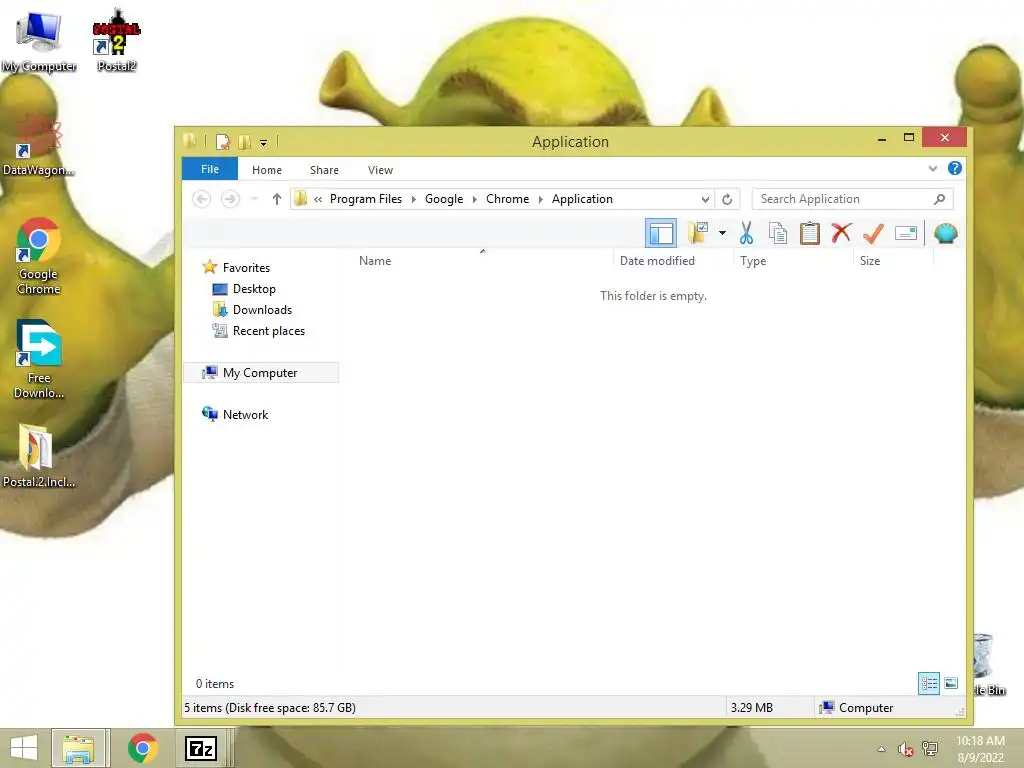The image size is (1024, 768).
Task: Open the File ribbon tab
Action: (x=210, y=169)
